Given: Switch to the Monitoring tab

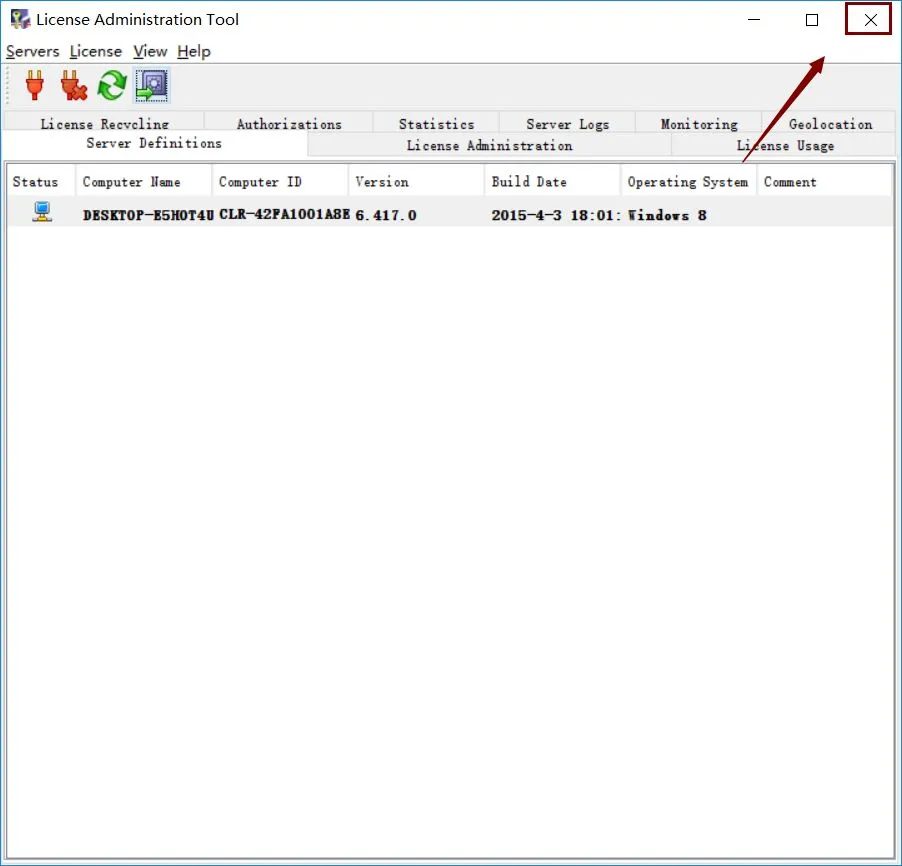Looking at the screenshot, I should (699, 123).
